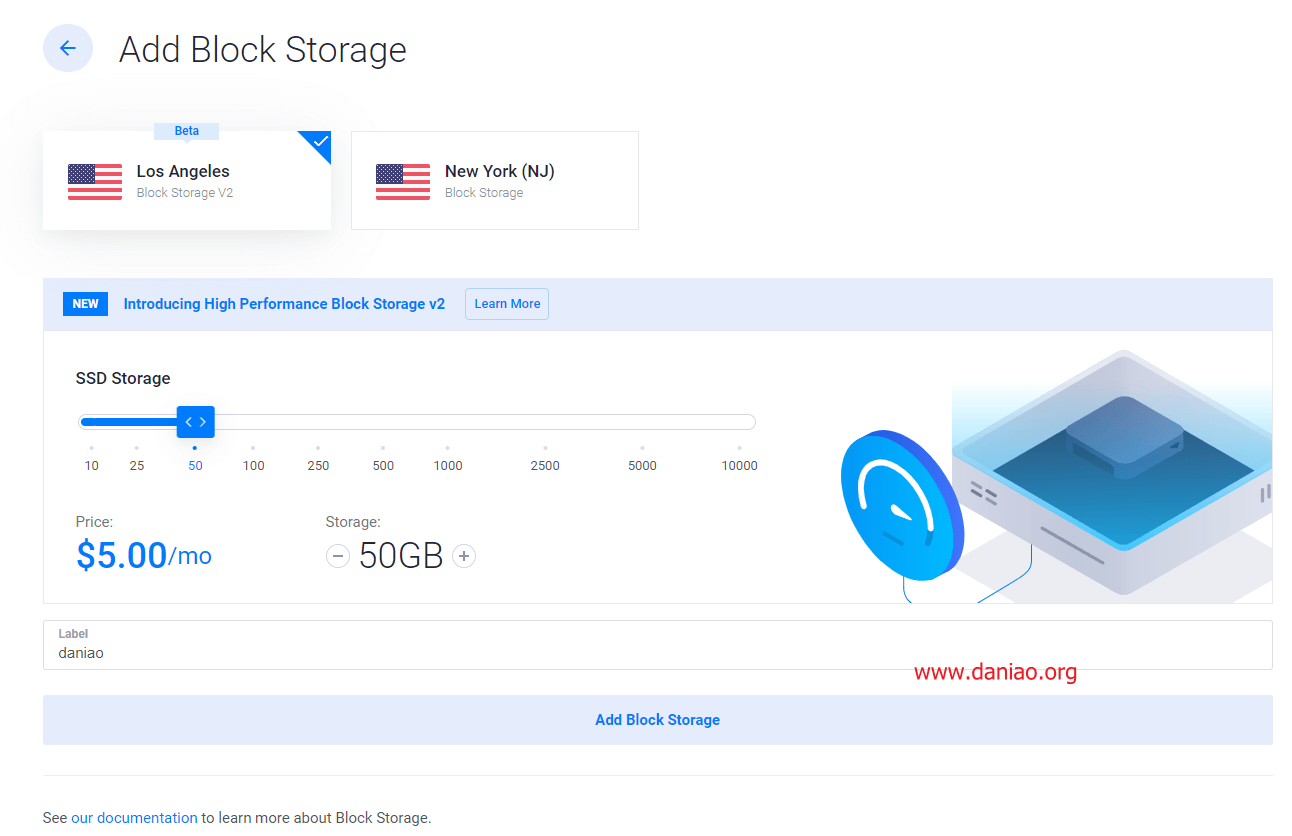The width and height of the screenshot is (1292, 836).
Task: Set slider to the 2500 GB mark
Action: click(545, 465)
